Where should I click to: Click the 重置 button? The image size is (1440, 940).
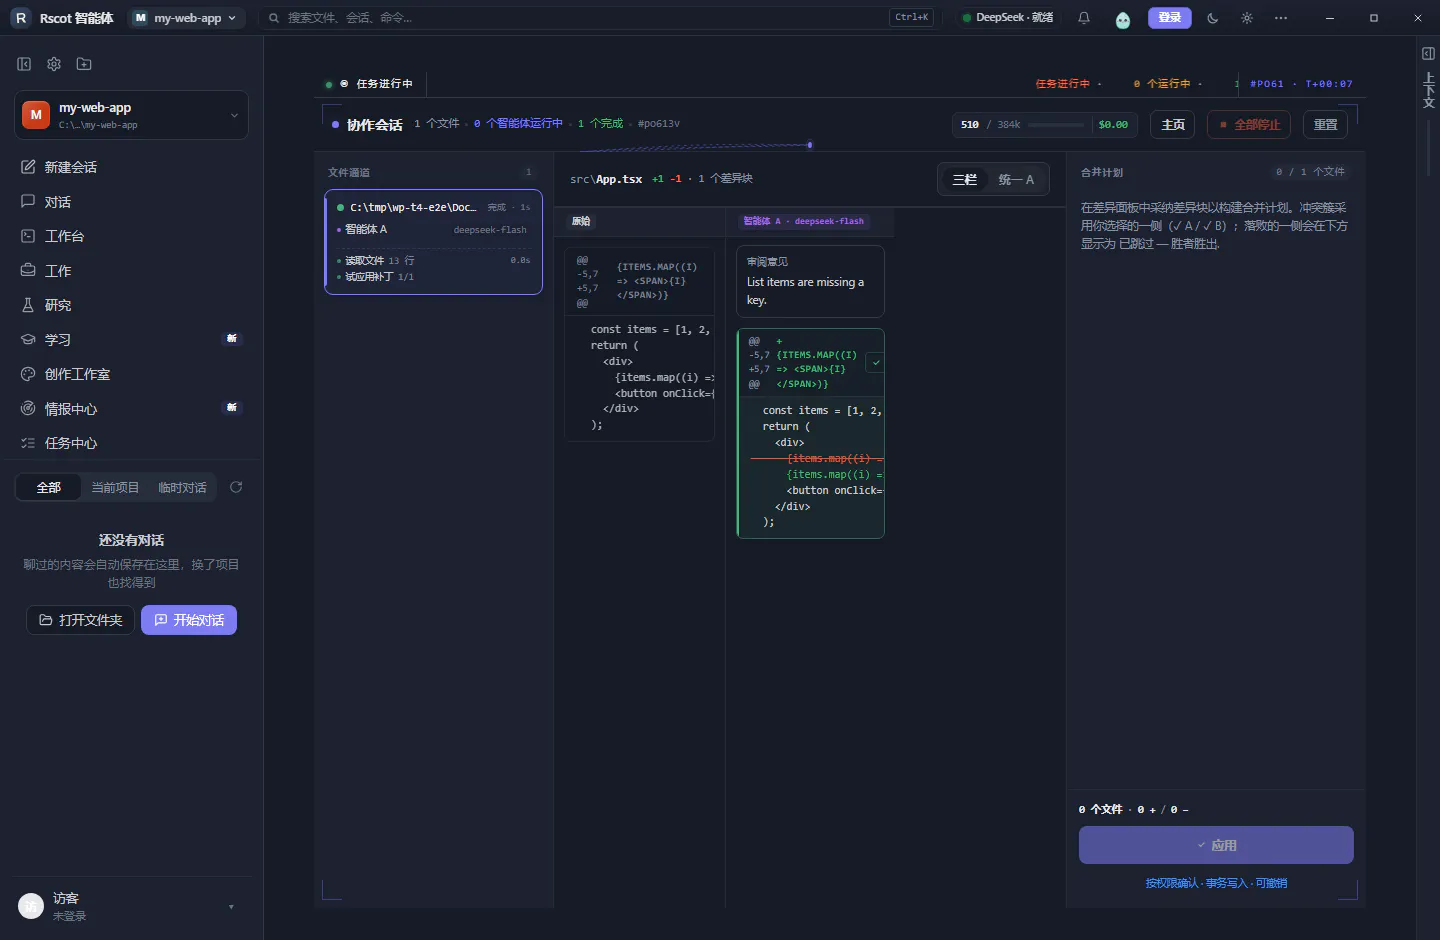[x=1325, y=125]
